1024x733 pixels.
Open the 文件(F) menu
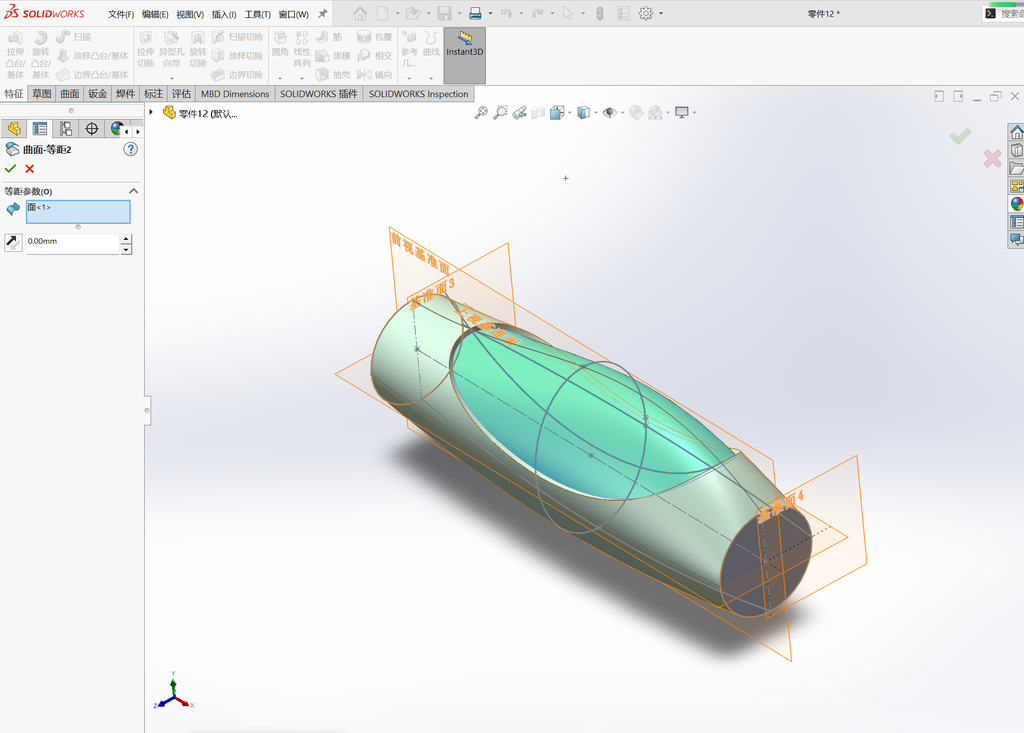click(x=121, y=14)
